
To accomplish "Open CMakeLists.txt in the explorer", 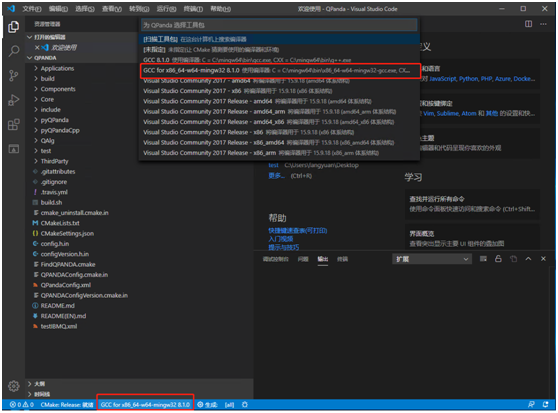I will (x=60, y=223).
